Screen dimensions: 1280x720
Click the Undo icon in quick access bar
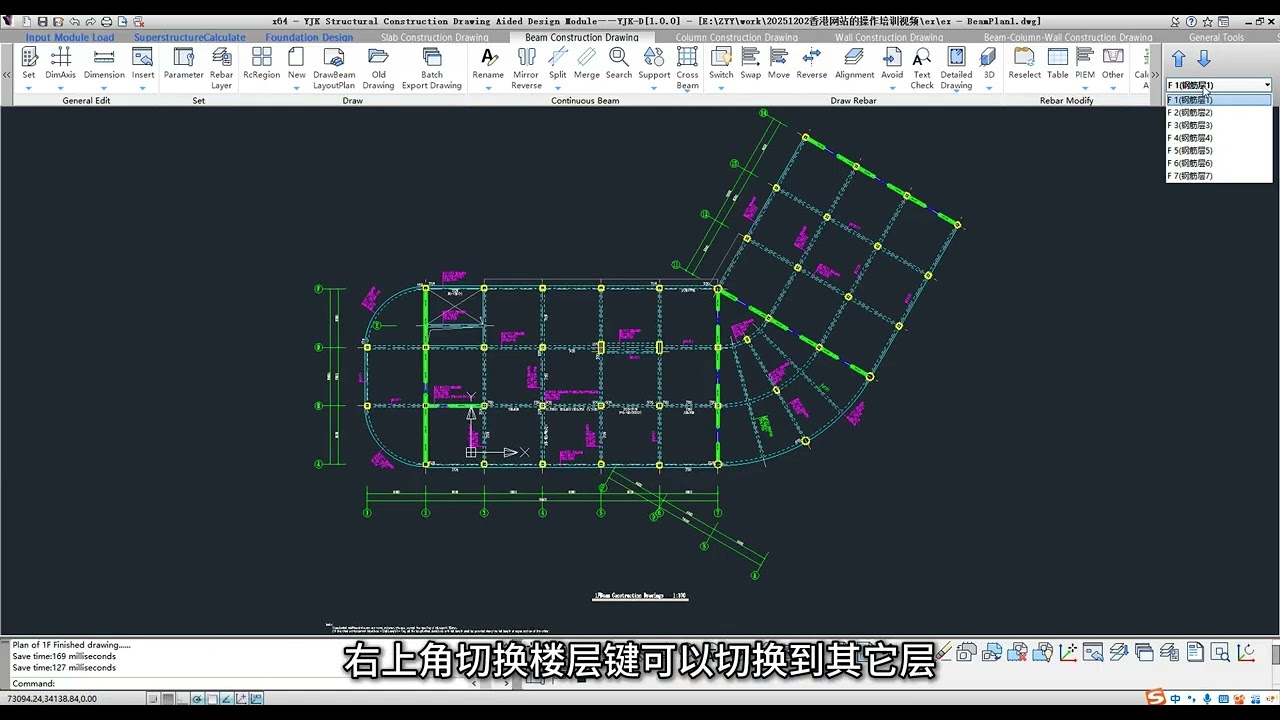(x=74, y=21)
